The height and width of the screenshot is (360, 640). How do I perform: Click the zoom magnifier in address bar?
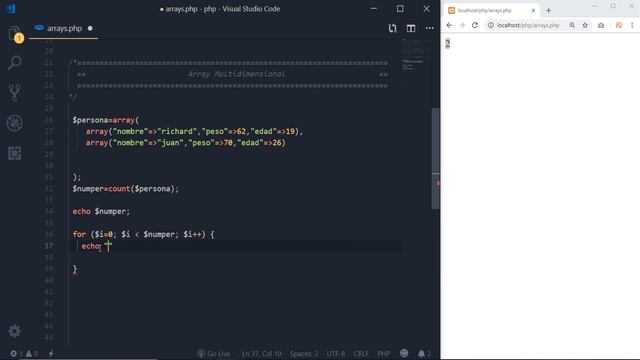pos(572,25)
